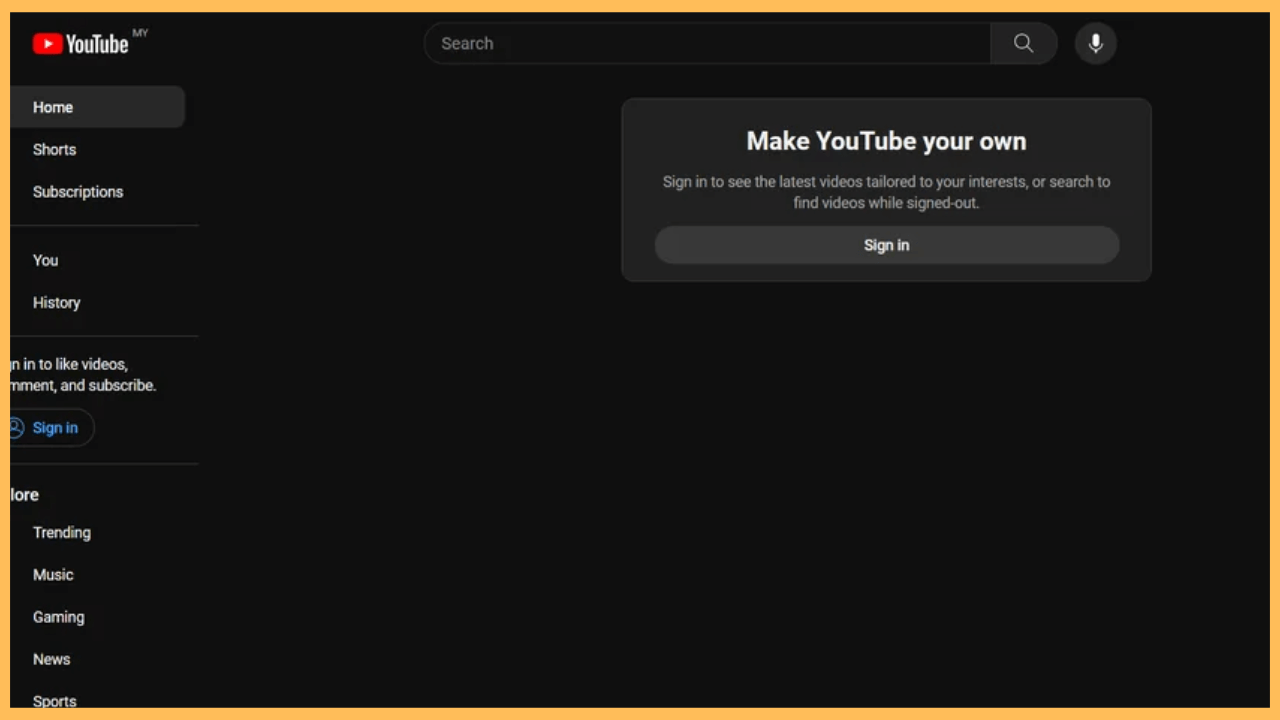Viewport: 1280px width, 720px height.
Task: Sign in using the large center button
Action: [x=886, y=244]
